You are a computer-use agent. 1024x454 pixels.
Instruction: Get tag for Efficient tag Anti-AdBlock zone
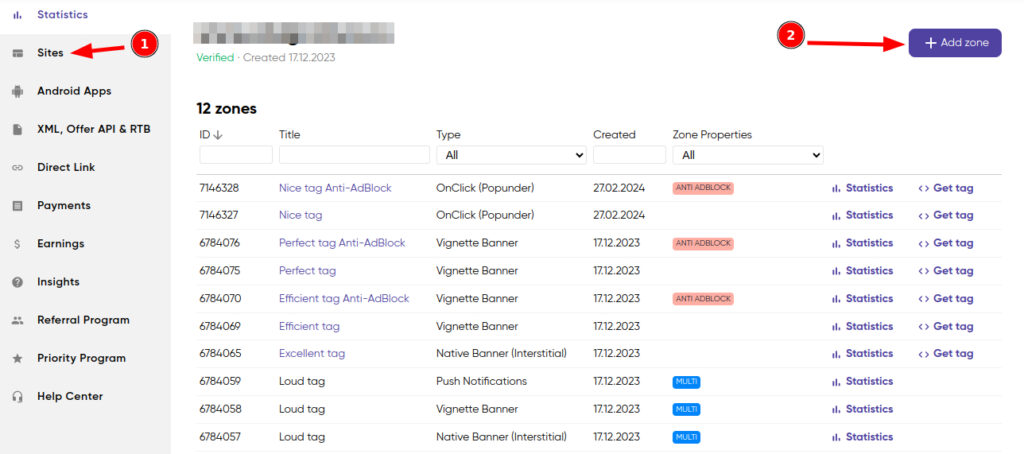click(x=946, y=299)
